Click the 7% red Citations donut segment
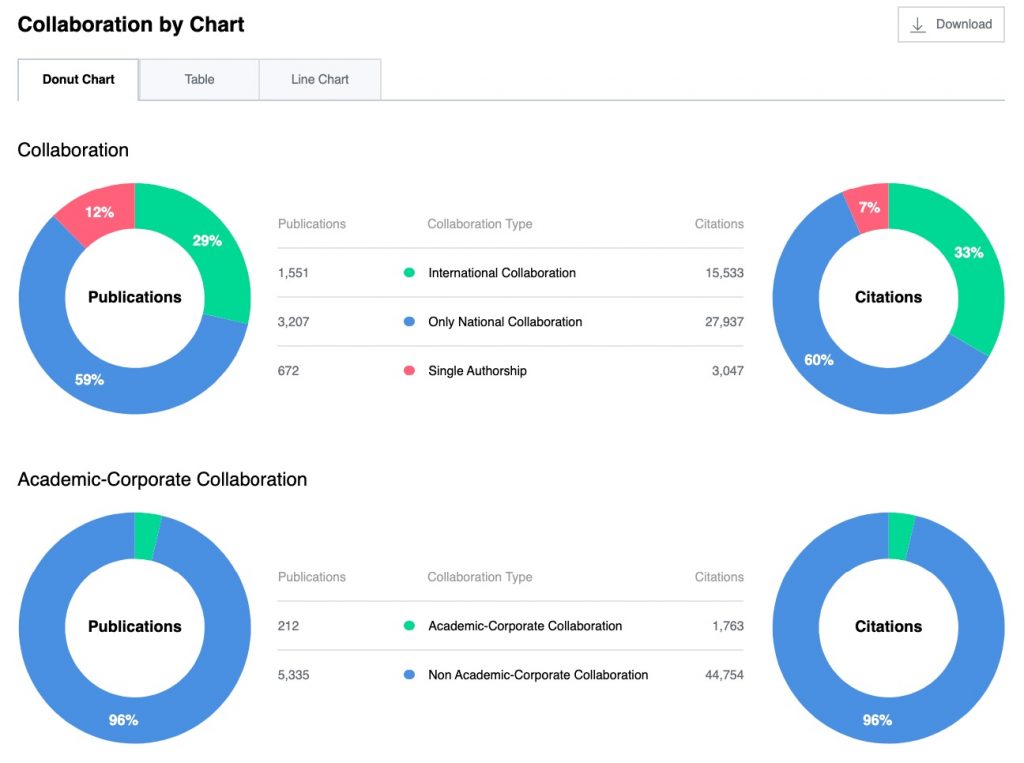1024x763 pixels. (x=870, y=209)
